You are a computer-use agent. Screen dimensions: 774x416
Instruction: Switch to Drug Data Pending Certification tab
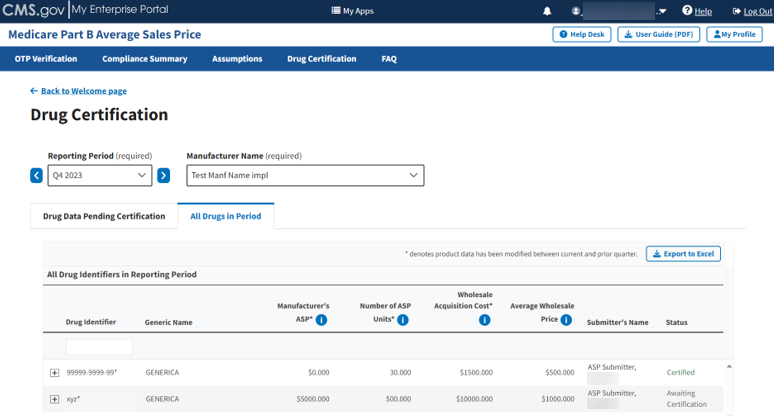coord(104,216)
